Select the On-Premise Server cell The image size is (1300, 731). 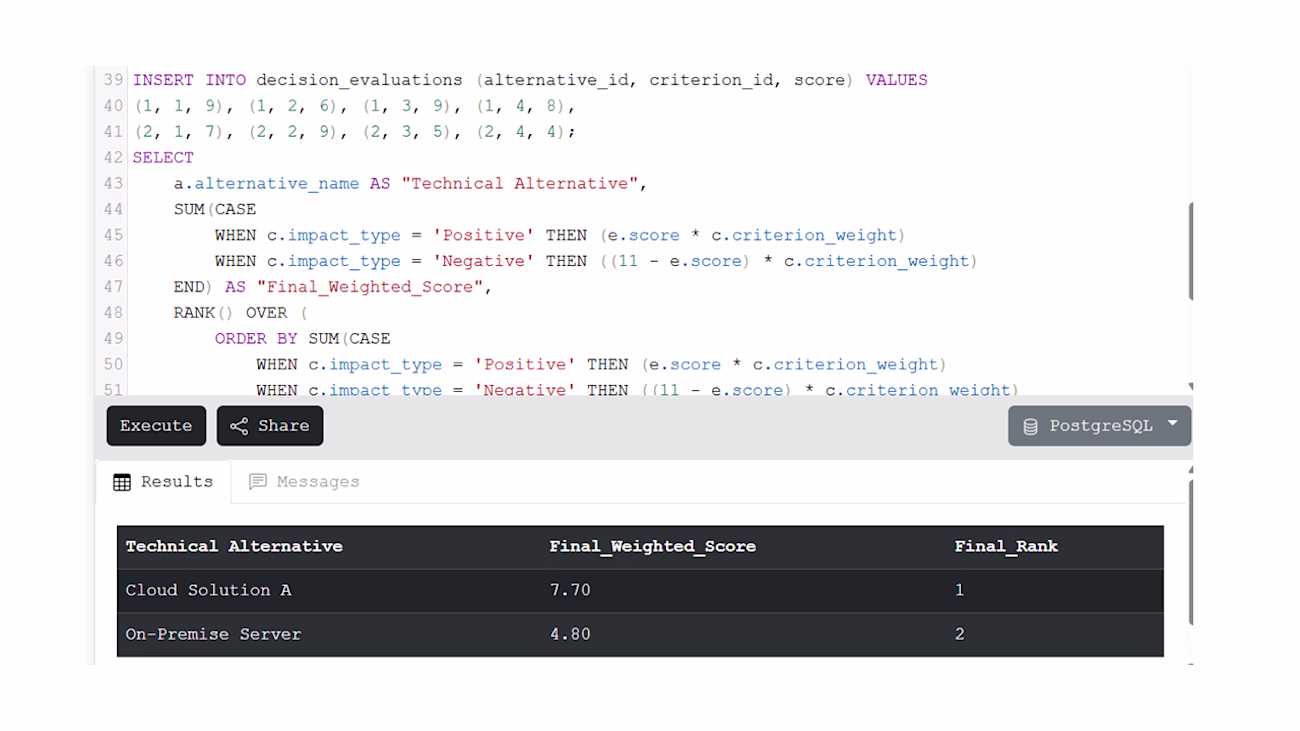[213, 635]
